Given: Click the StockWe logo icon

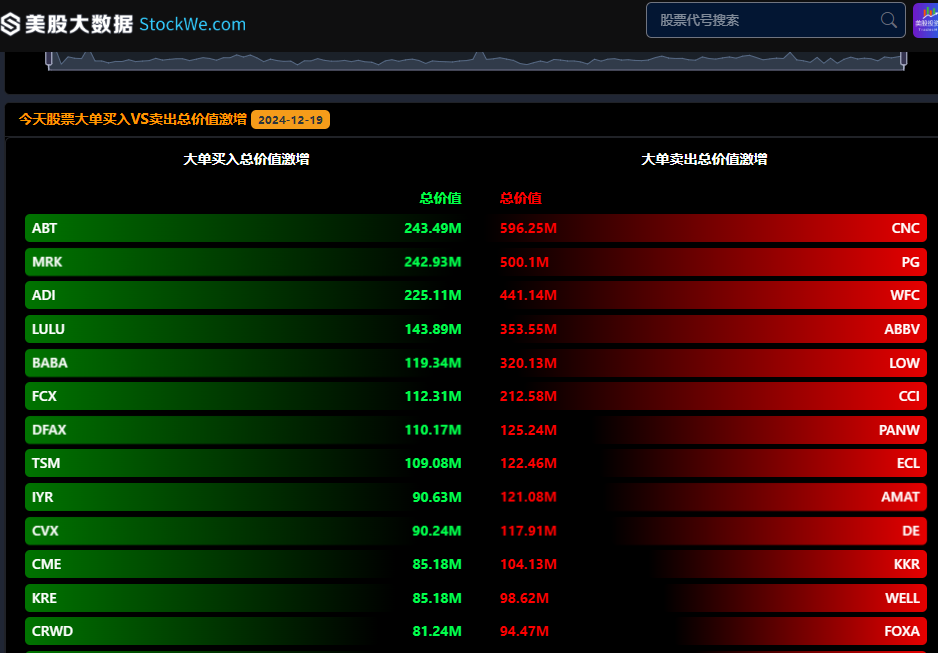Looking at the screenshot, I should (x=10, y=24).
